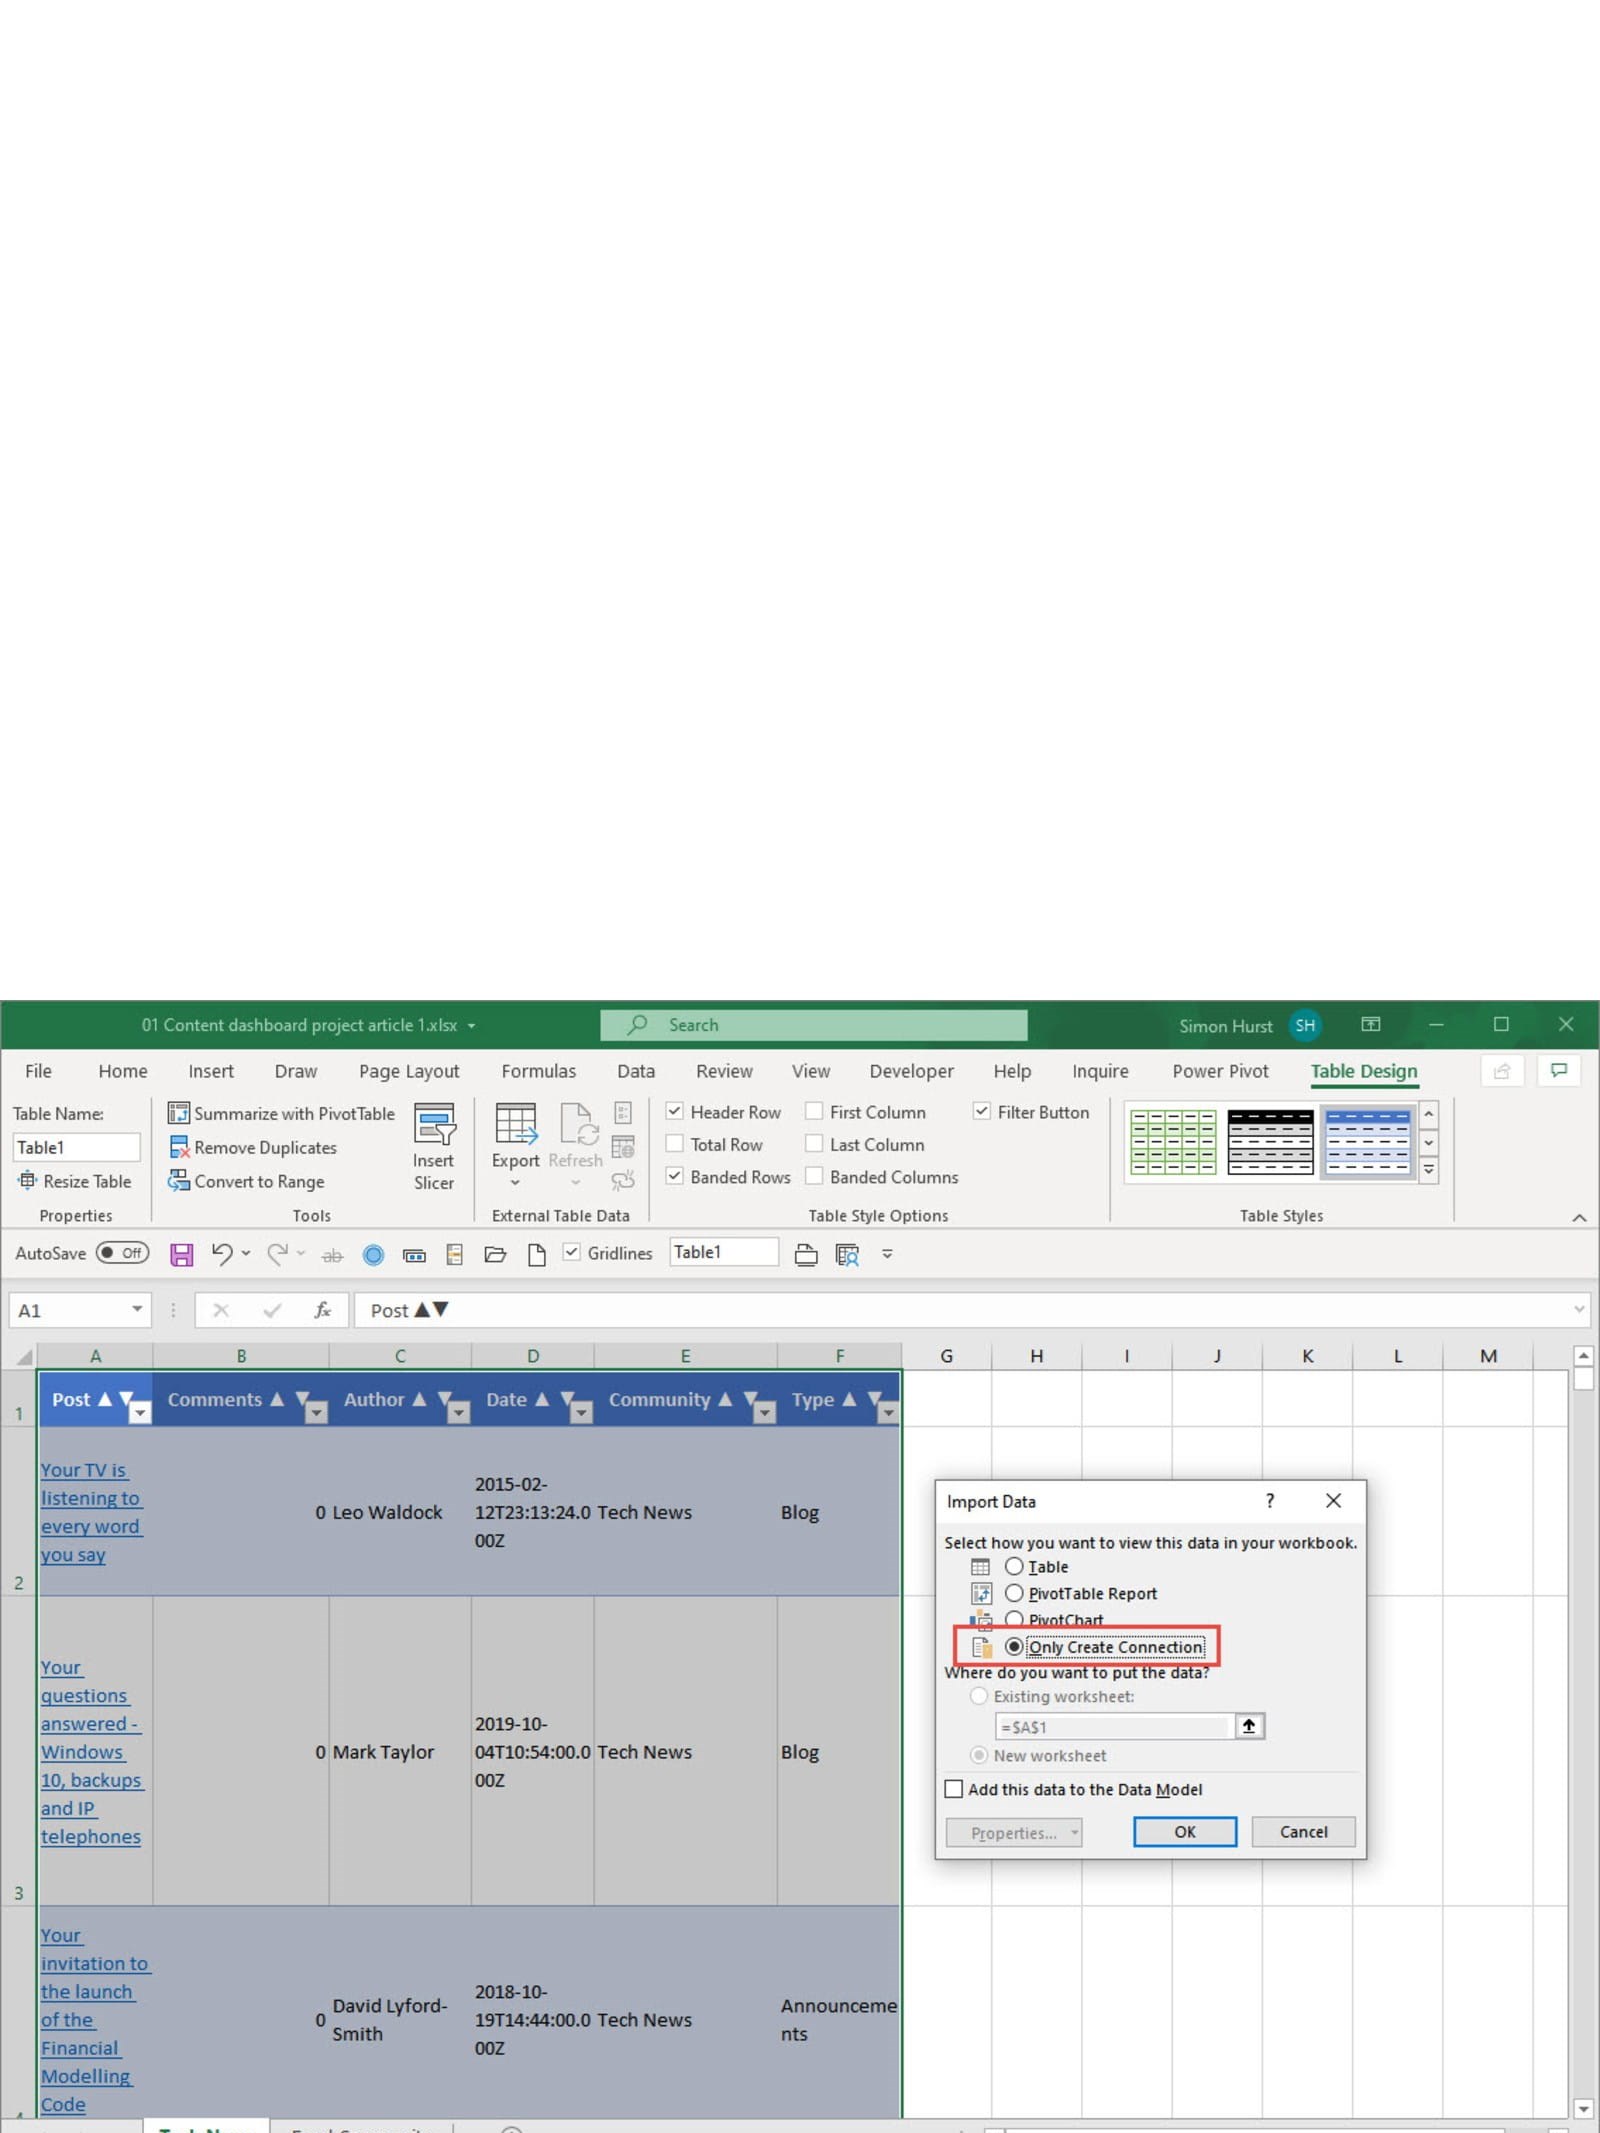The height and width of the screenshot is (2133, 1600).
Task: Enable the Total Row checkbox
Action: pos(675,1144)
